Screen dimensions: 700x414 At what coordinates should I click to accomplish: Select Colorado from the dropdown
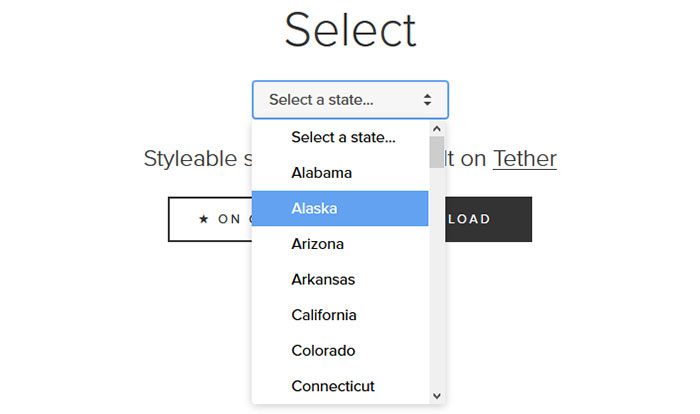(x=340, y=351)
